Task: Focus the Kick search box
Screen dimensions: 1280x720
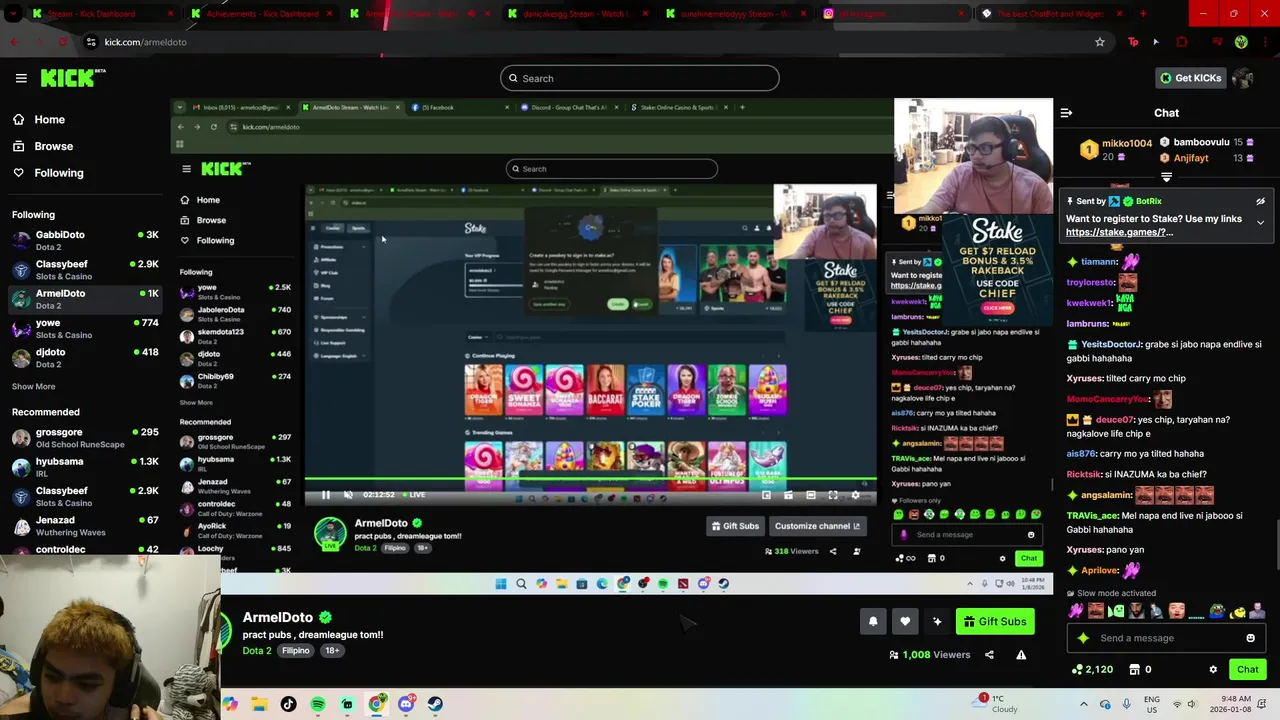Action: point(640,78)
